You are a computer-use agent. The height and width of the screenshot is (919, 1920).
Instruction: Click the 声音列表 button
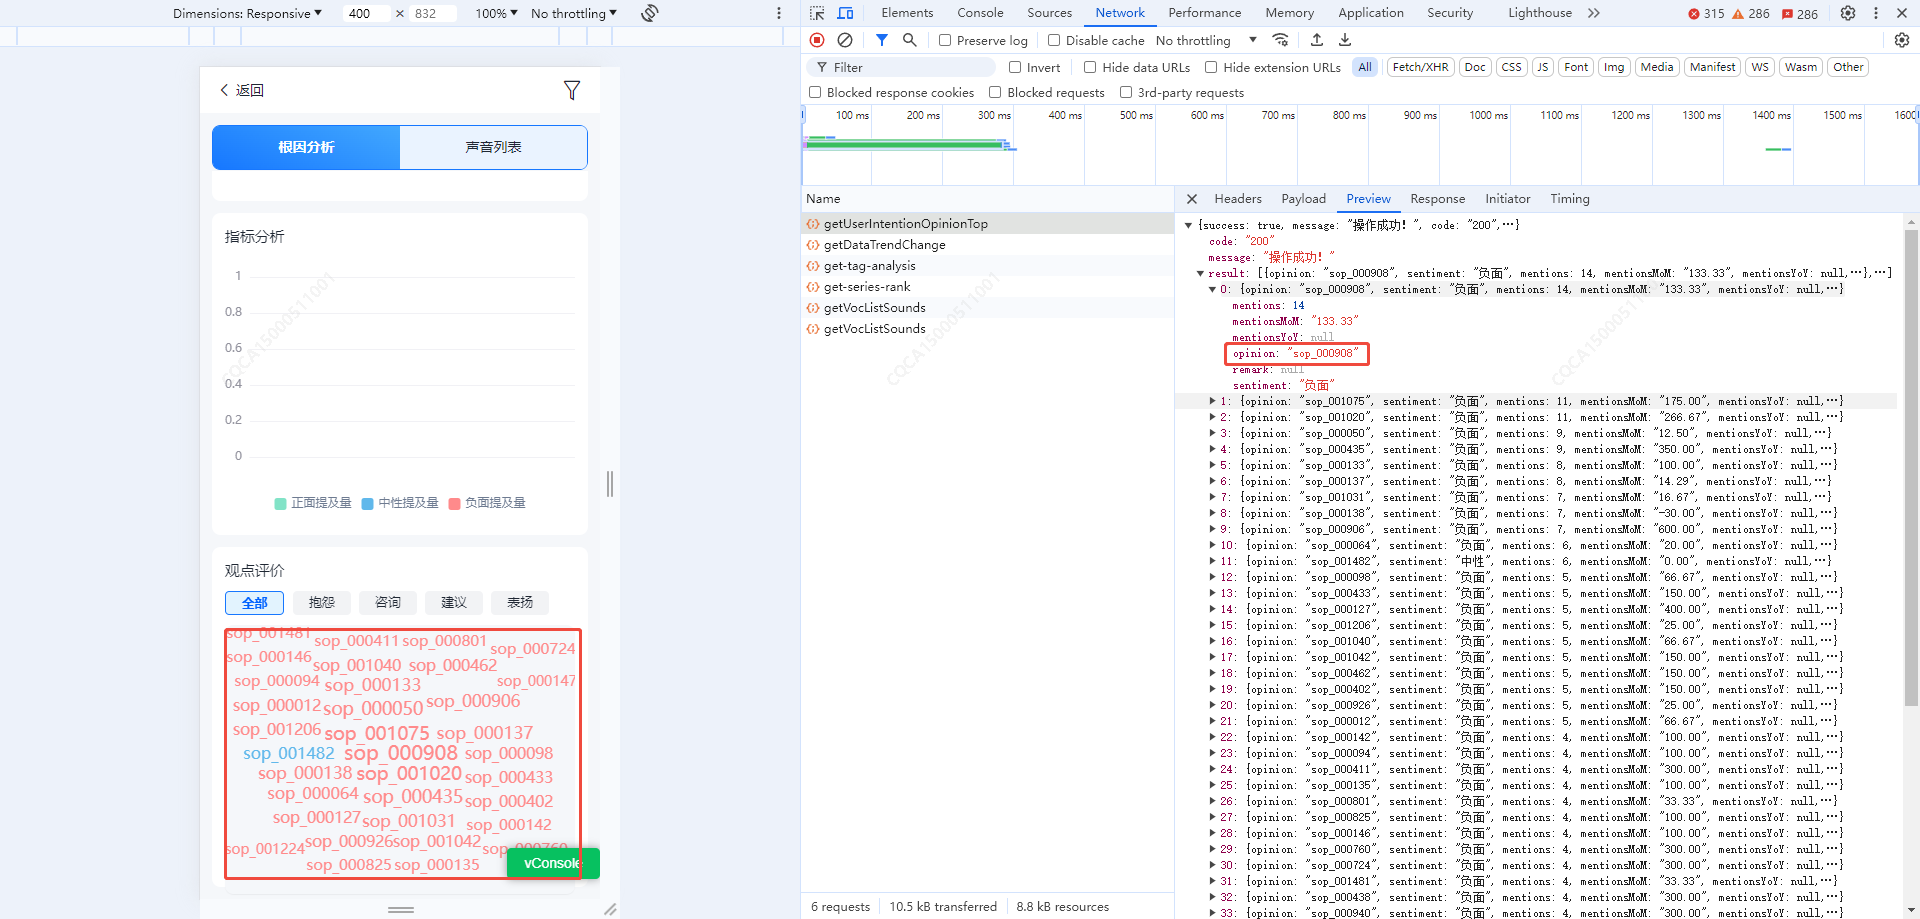click(493, 147)
